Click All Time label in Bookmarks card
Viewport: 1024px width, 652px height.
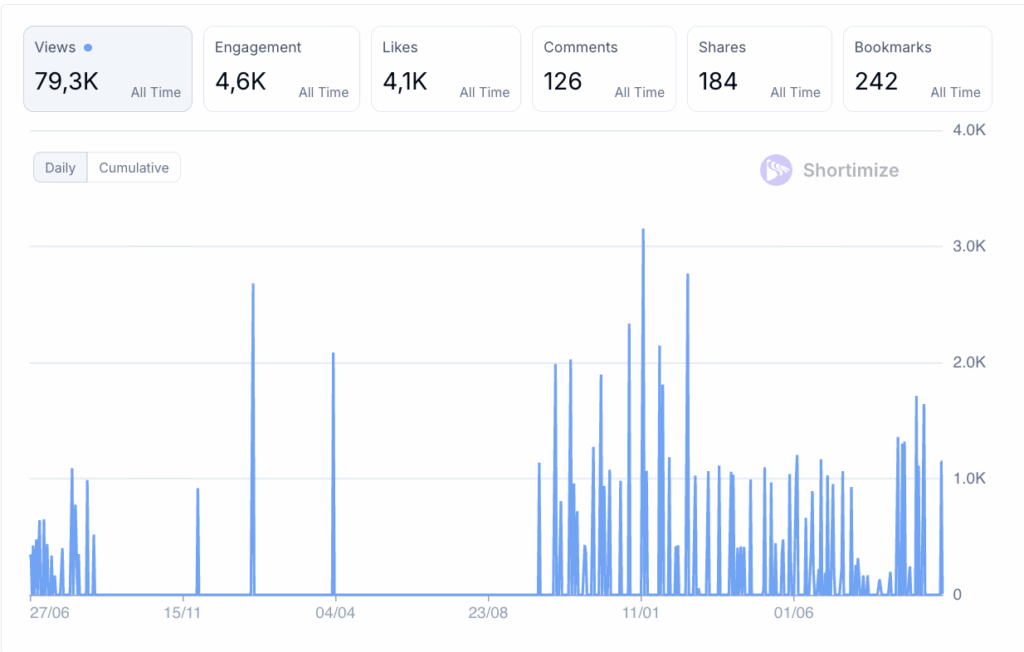click(x=955, y=92)
